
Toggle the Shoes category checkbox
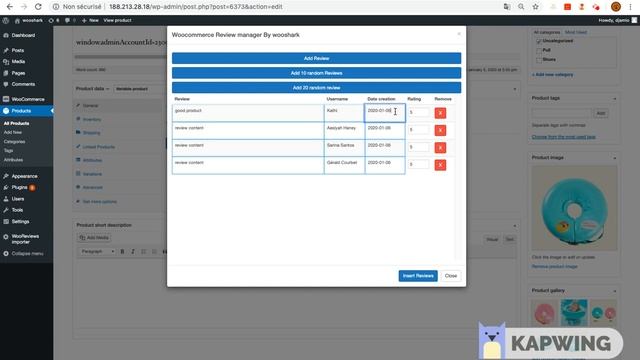coord(538,60)
